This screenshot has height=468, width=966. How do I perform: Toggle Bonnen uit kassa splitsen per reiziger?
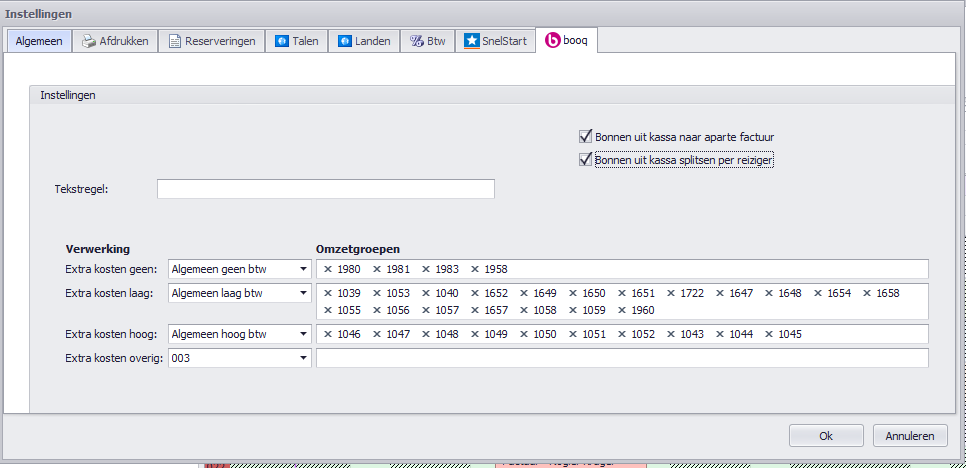tap(585, 159)
